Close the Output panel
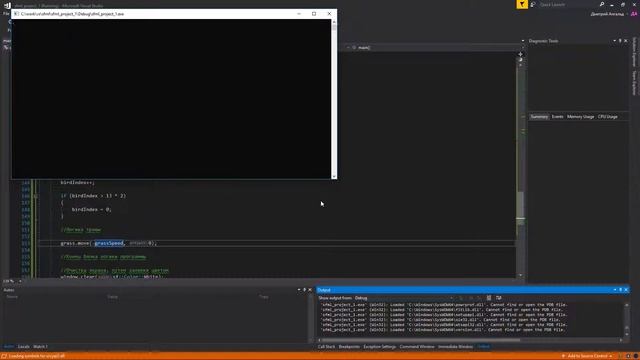This screenshot has width=640, height=360. 626,290
